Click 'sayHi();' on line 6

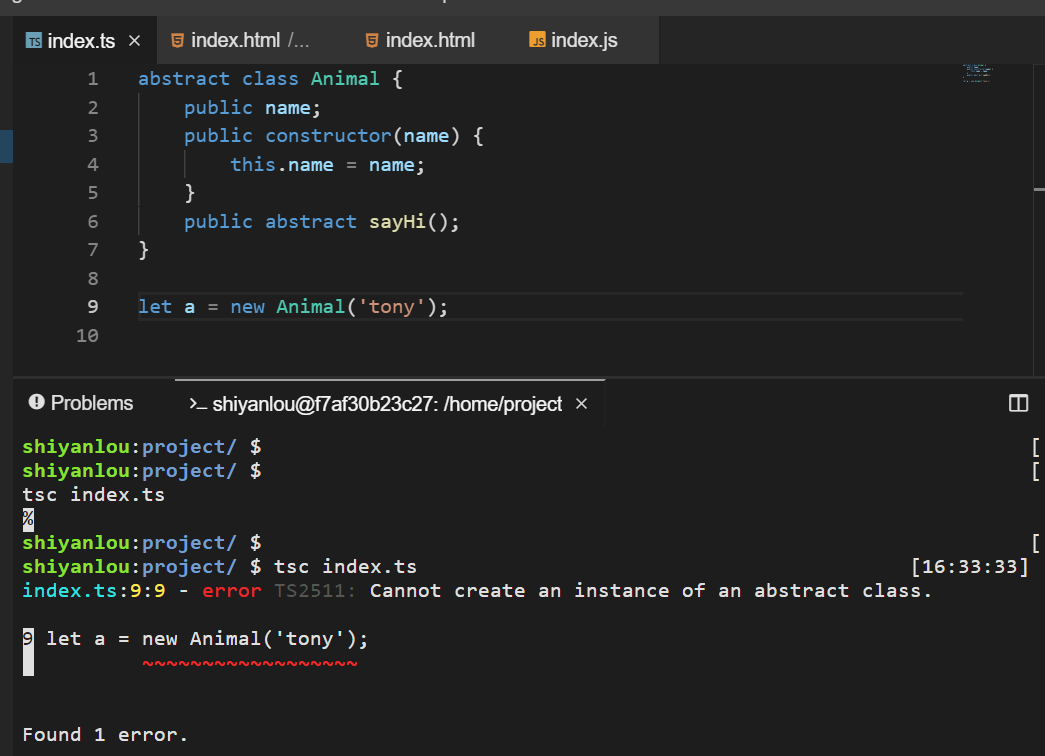point(414,221)
